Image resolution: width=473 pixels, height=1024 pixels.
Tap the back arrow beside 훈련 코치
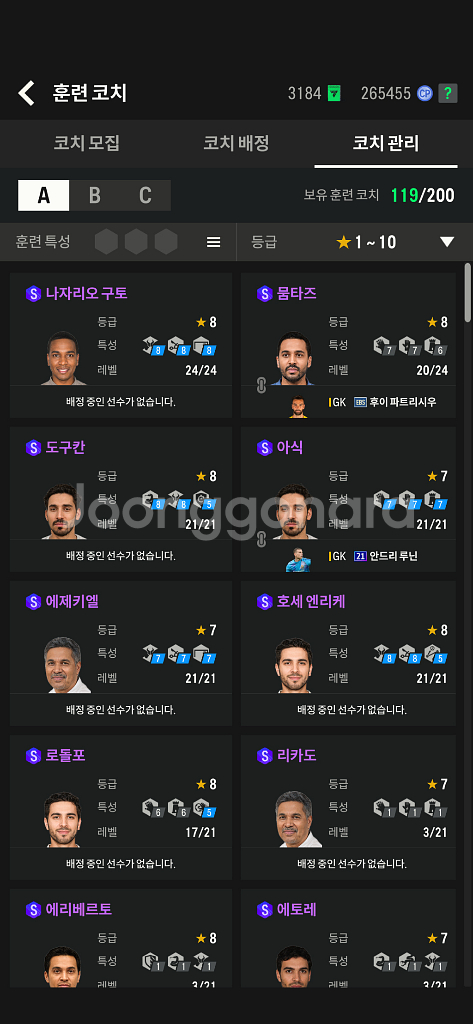click(x=26, y=93)
